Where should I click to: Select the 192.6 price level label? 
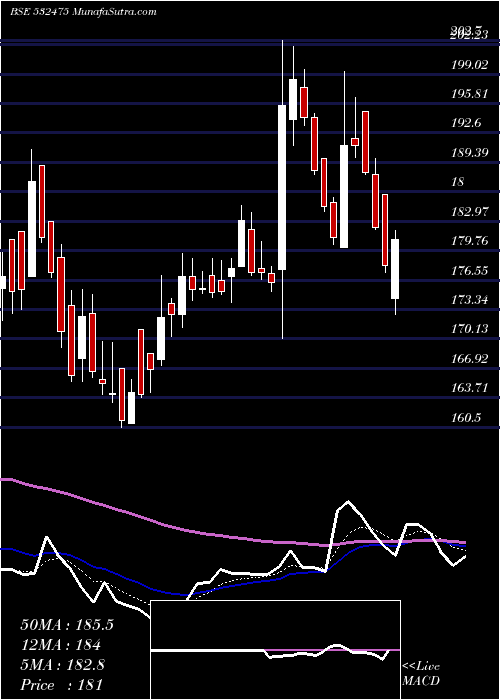pyautogui.click(x=466, y=124)
